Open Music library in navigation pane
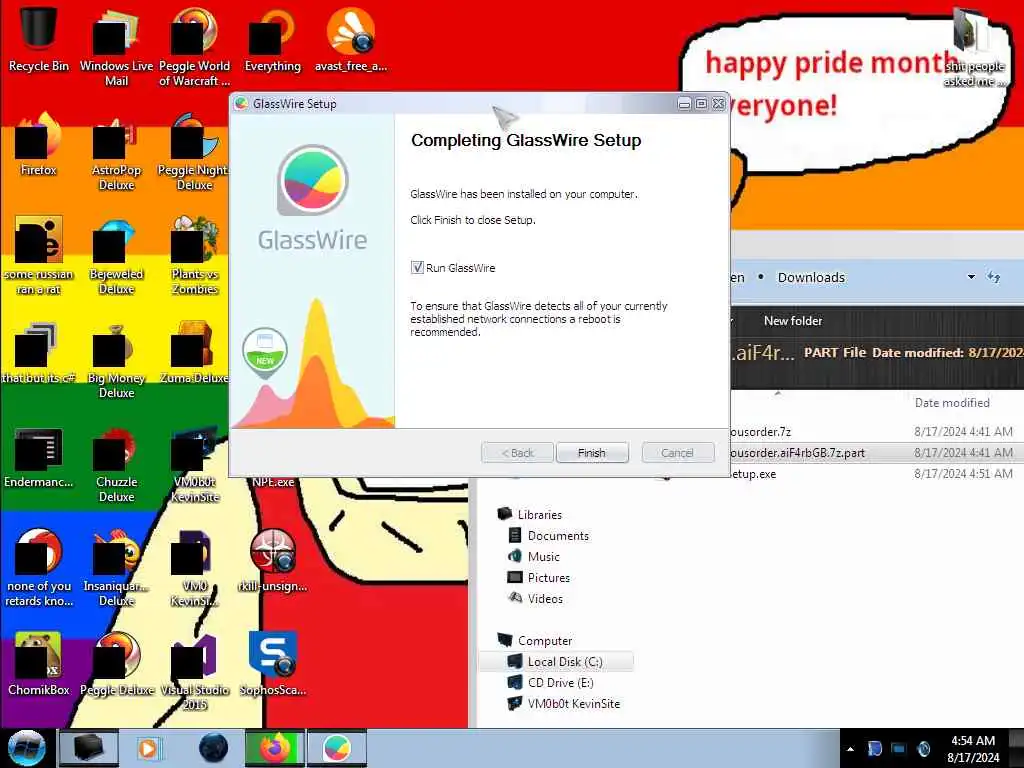 tap(543, 556)
